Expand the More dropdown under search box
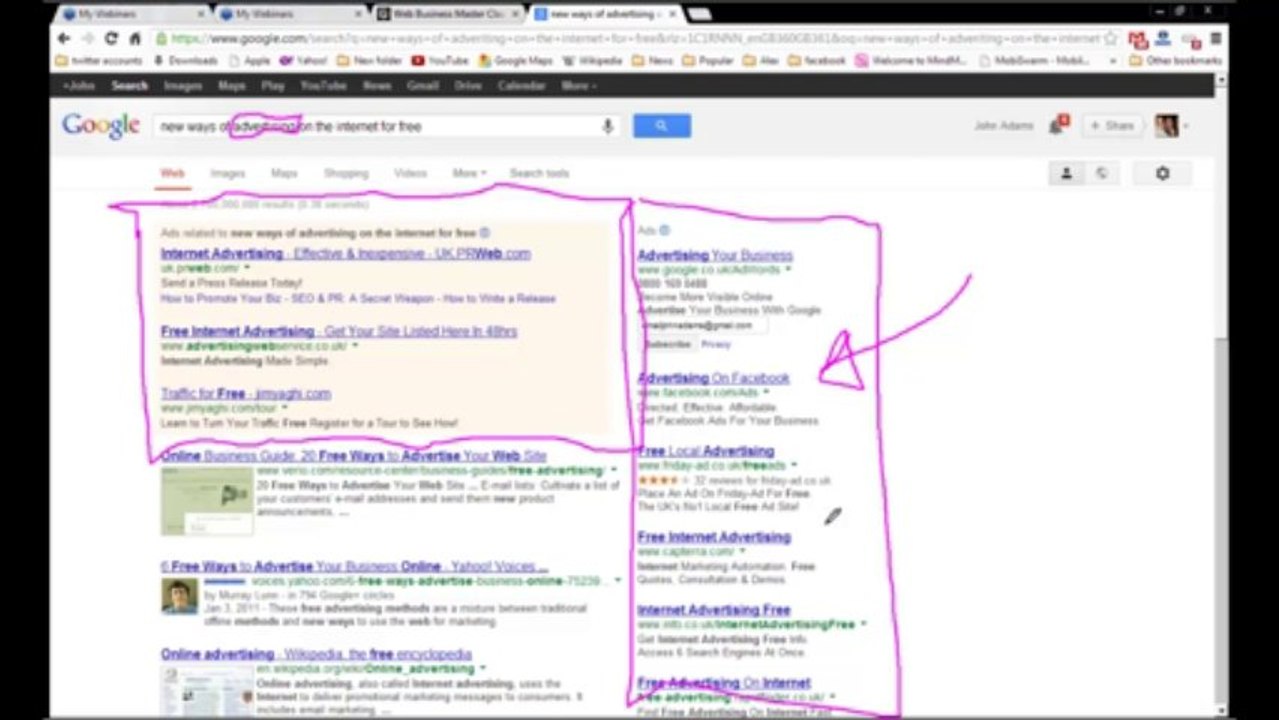The width and height of the screenshot is (1279, 720). click(x=468, y=173)
